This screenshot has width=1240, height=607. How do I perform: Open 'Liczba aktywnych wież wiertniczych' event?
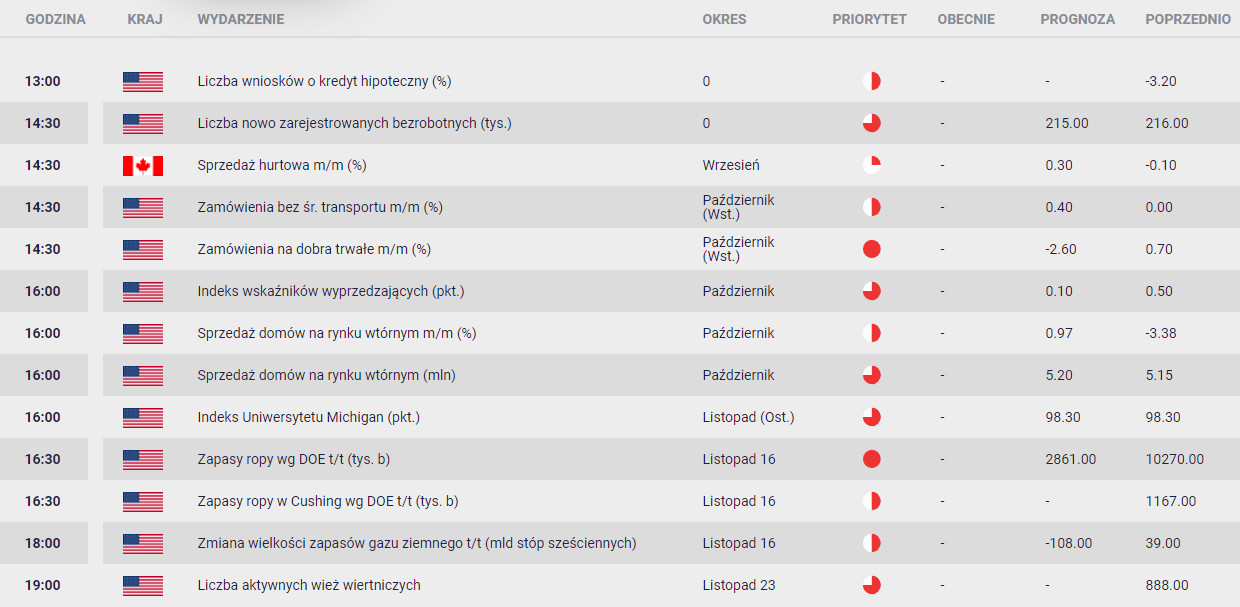(x=309, y=585)
